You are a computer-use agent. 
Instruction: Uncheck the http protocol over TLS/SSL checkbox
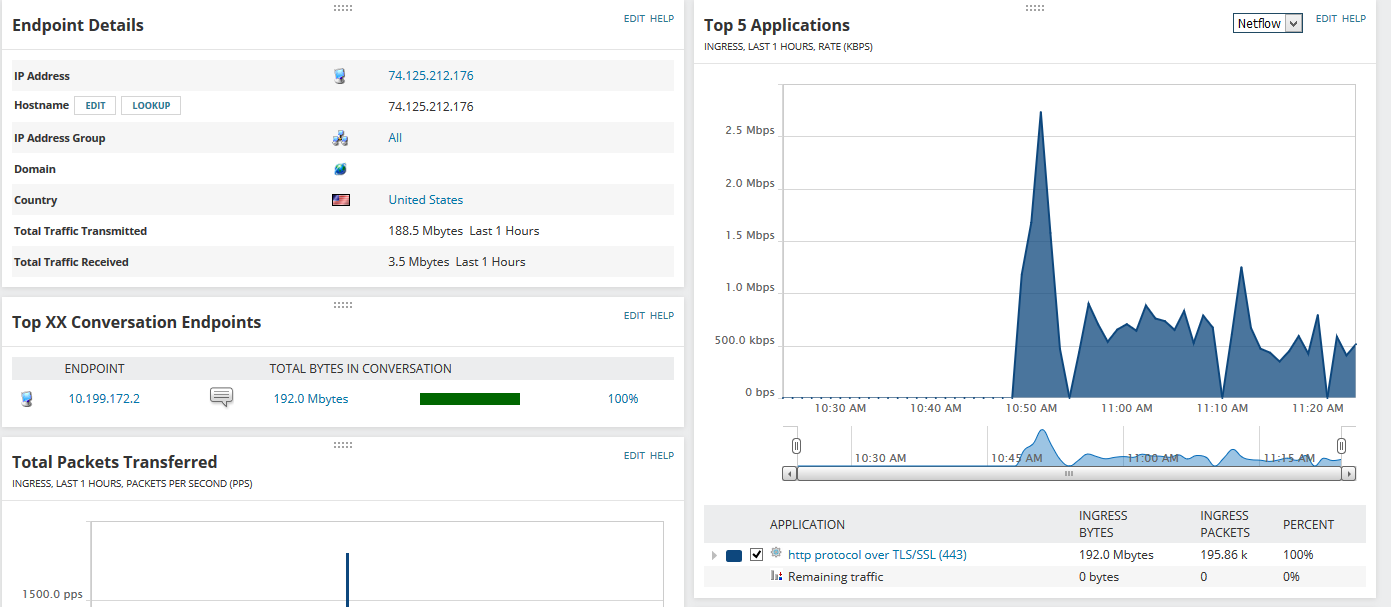(x=757, y=554)
